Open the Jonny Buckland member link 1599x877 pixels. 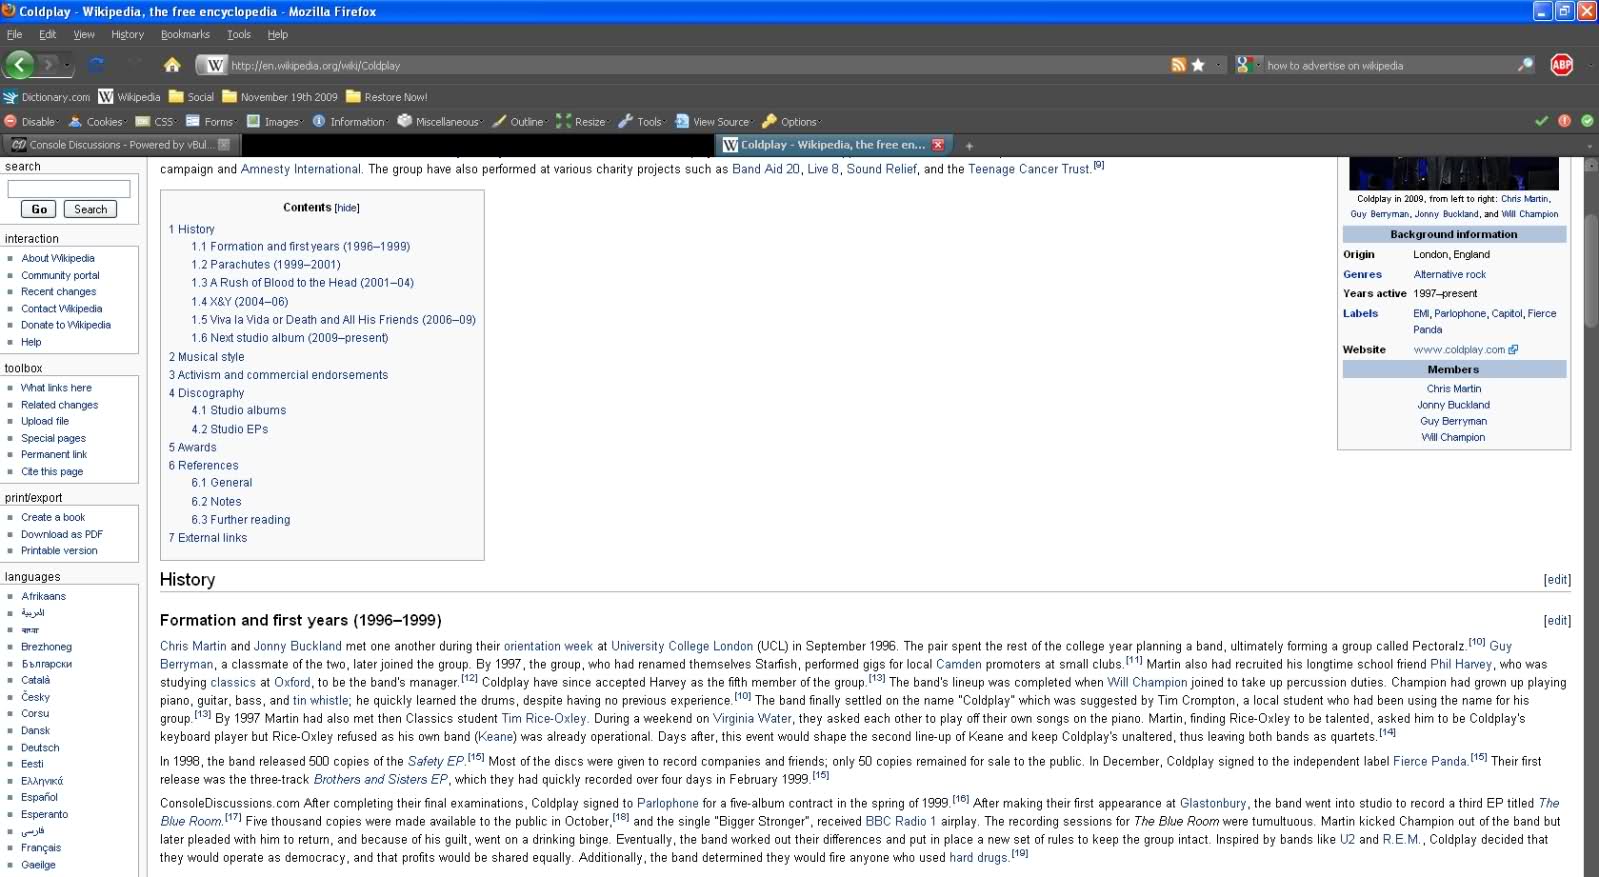click(1453, 405)
